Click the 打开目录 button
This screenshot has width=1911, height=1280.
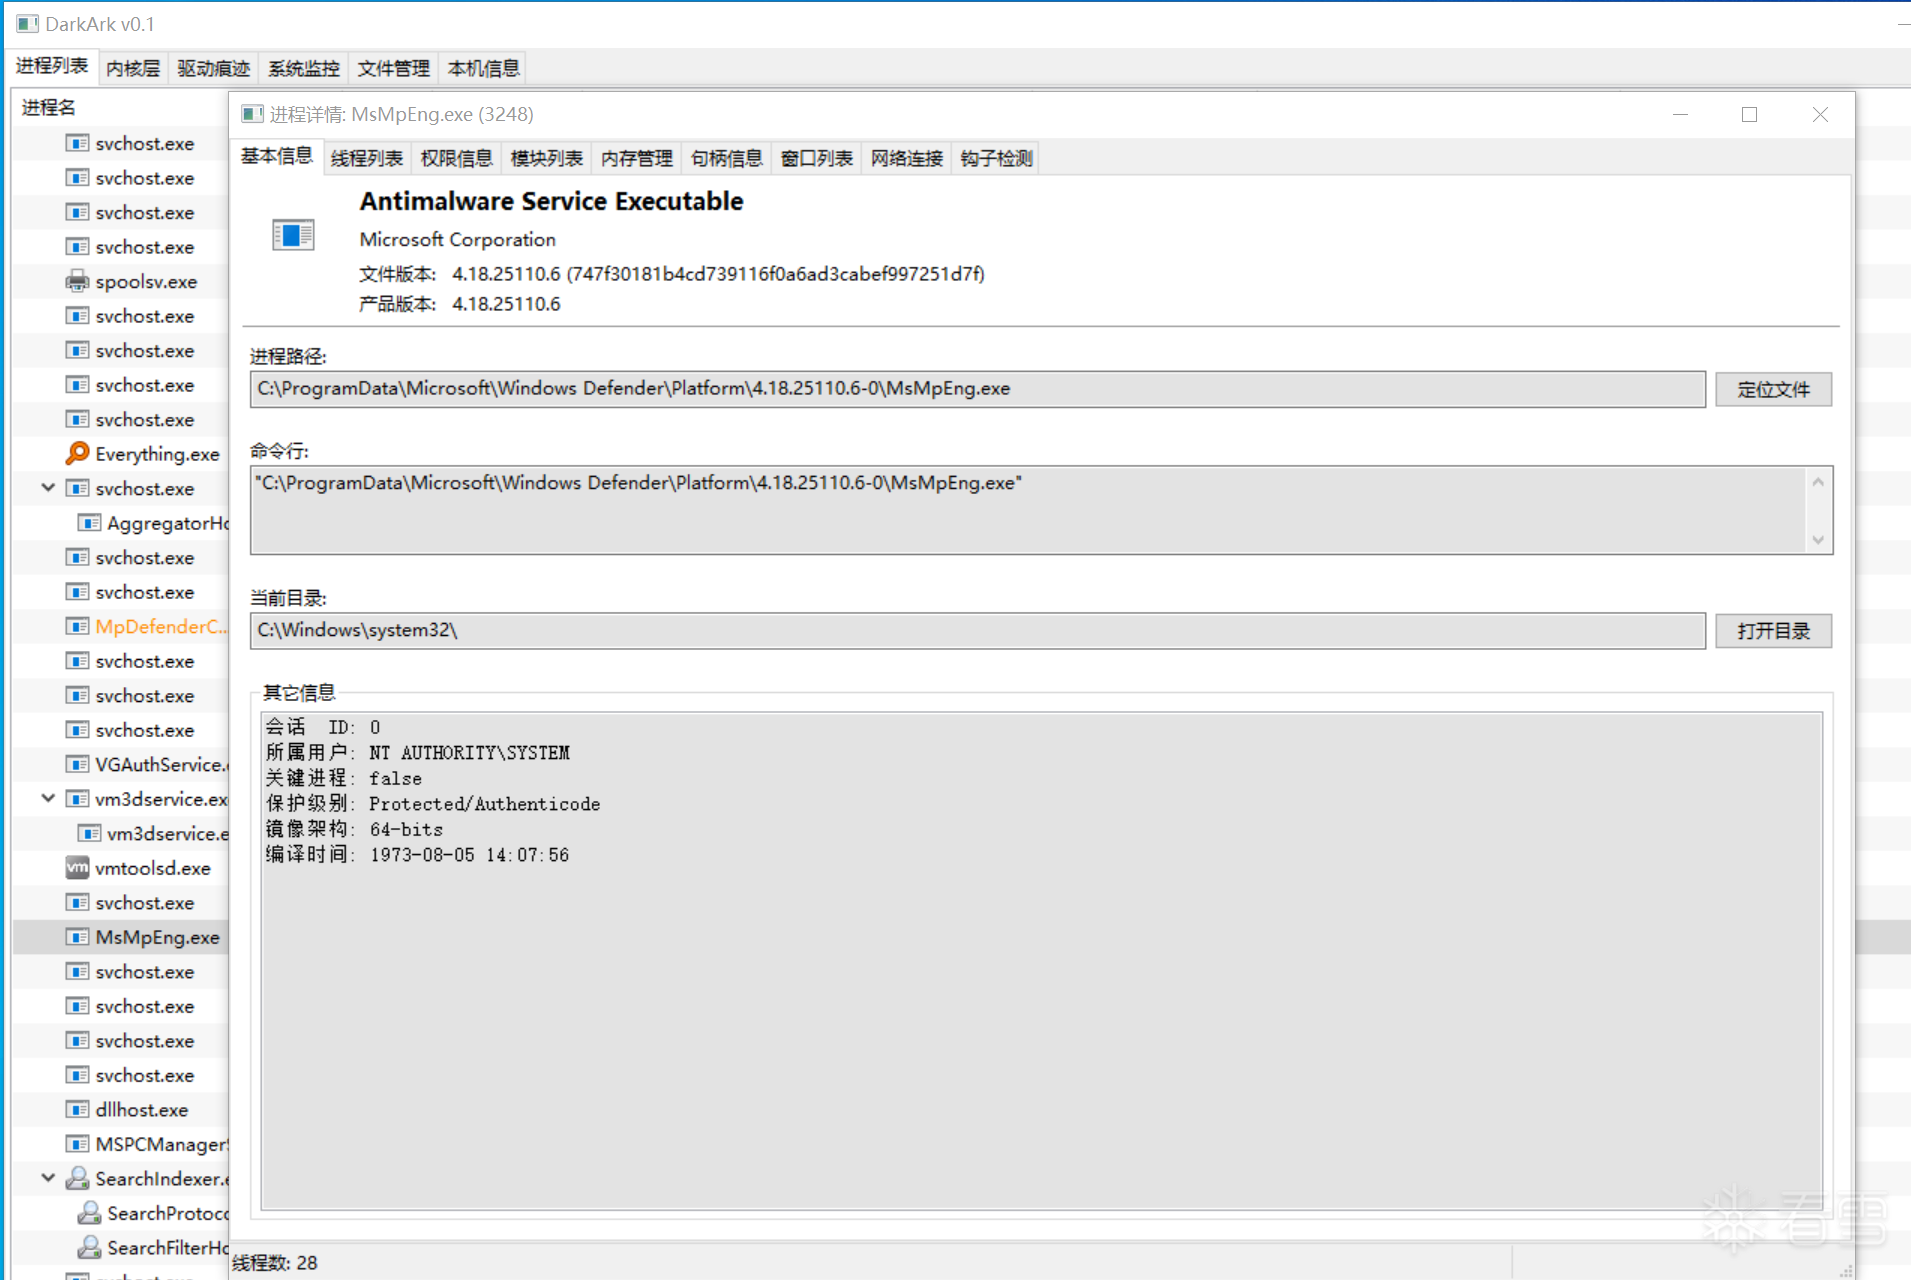(x=1773, y=631)
